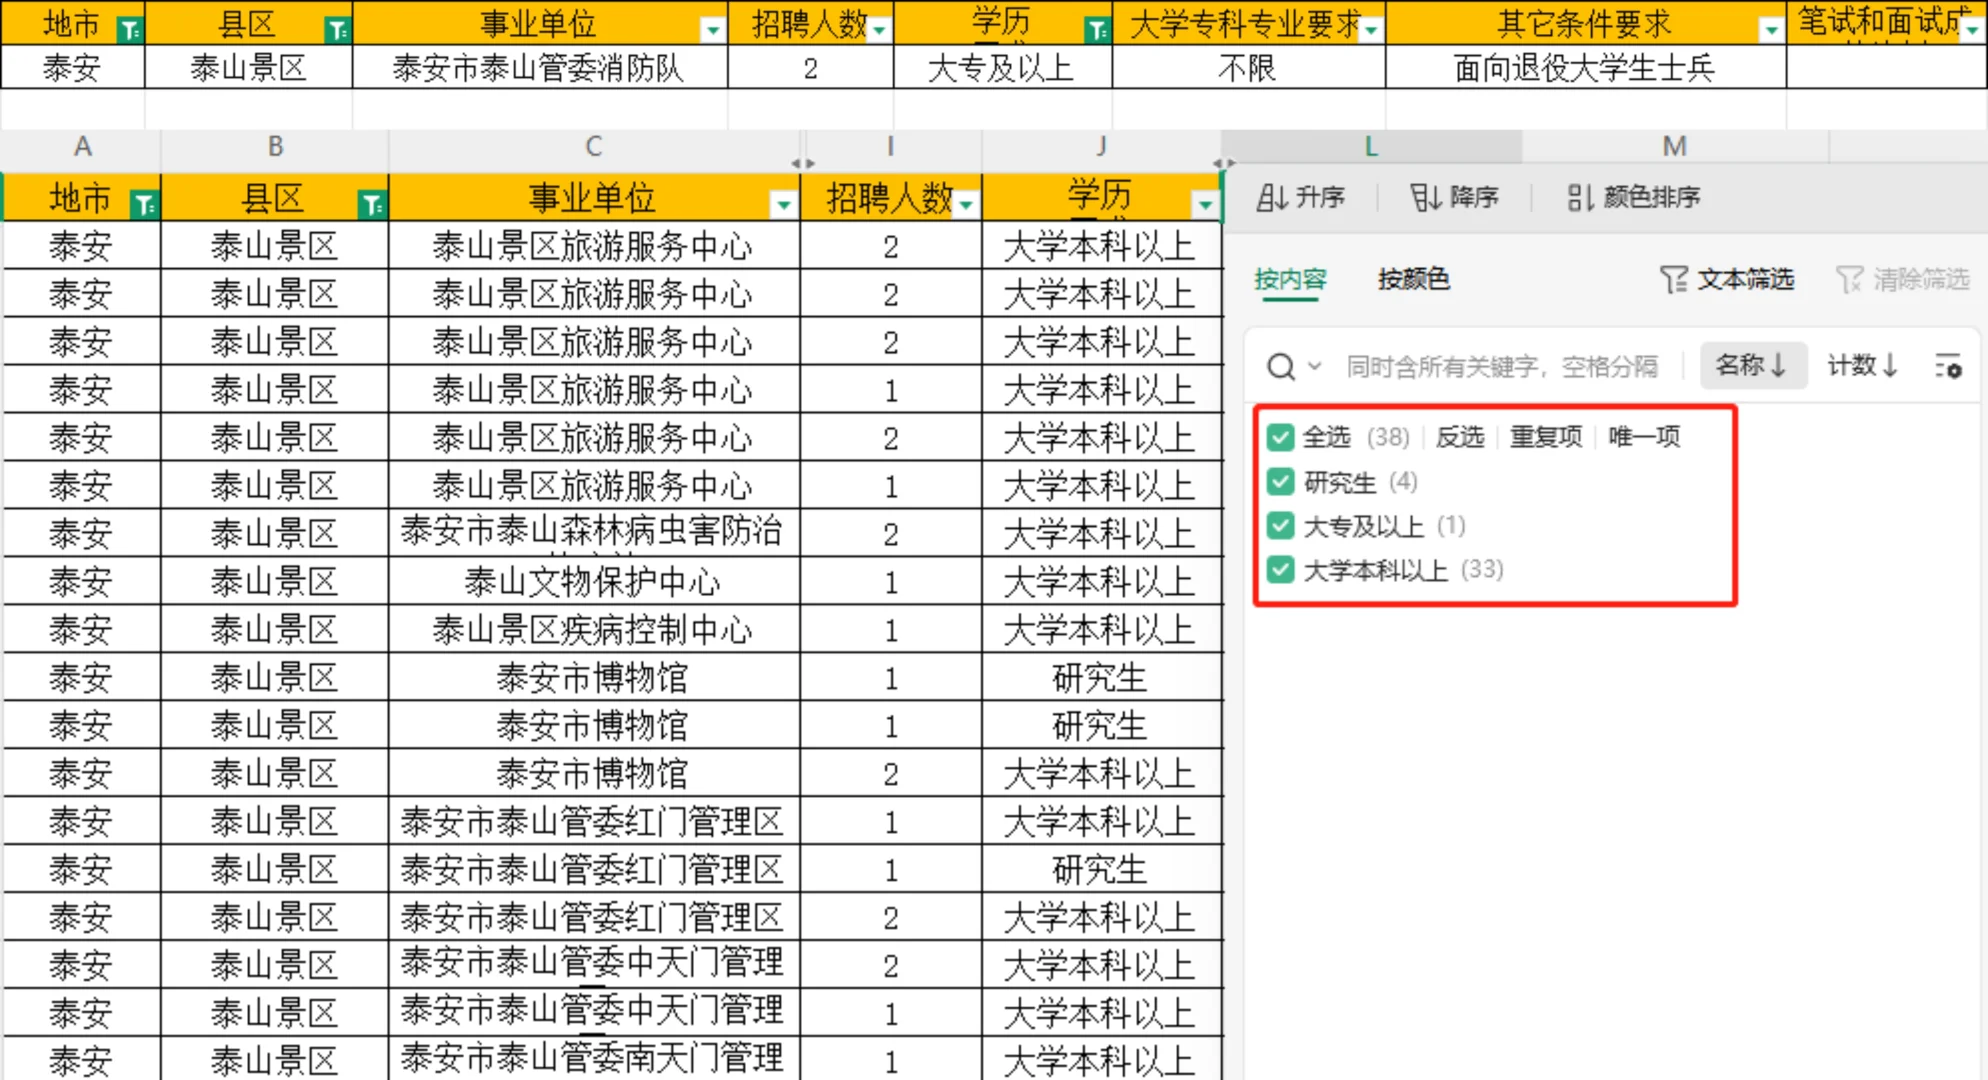Viewport: 1988px width, 1080px height.
Task: Uncheck the 研究生 checkbox
Action: coord(1280,482)
